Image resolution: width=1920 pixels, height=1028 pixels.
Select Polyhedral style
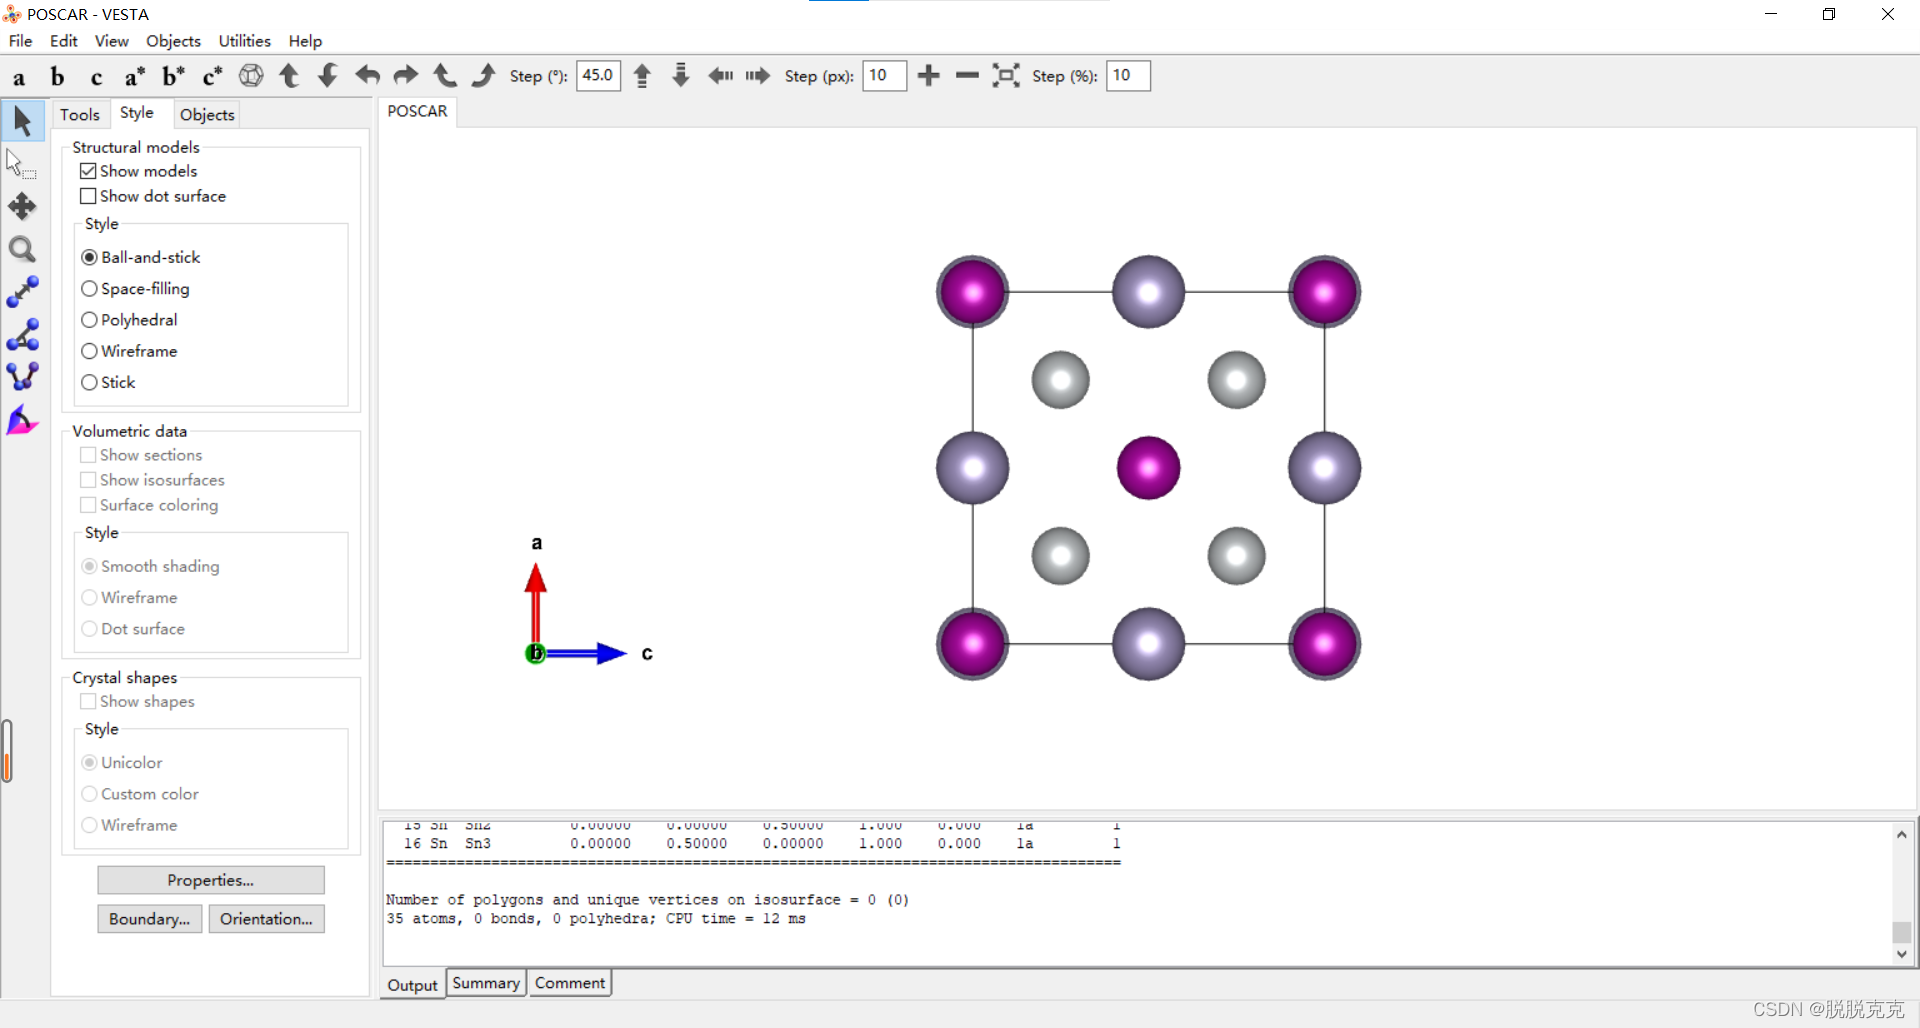pos(89,320)
